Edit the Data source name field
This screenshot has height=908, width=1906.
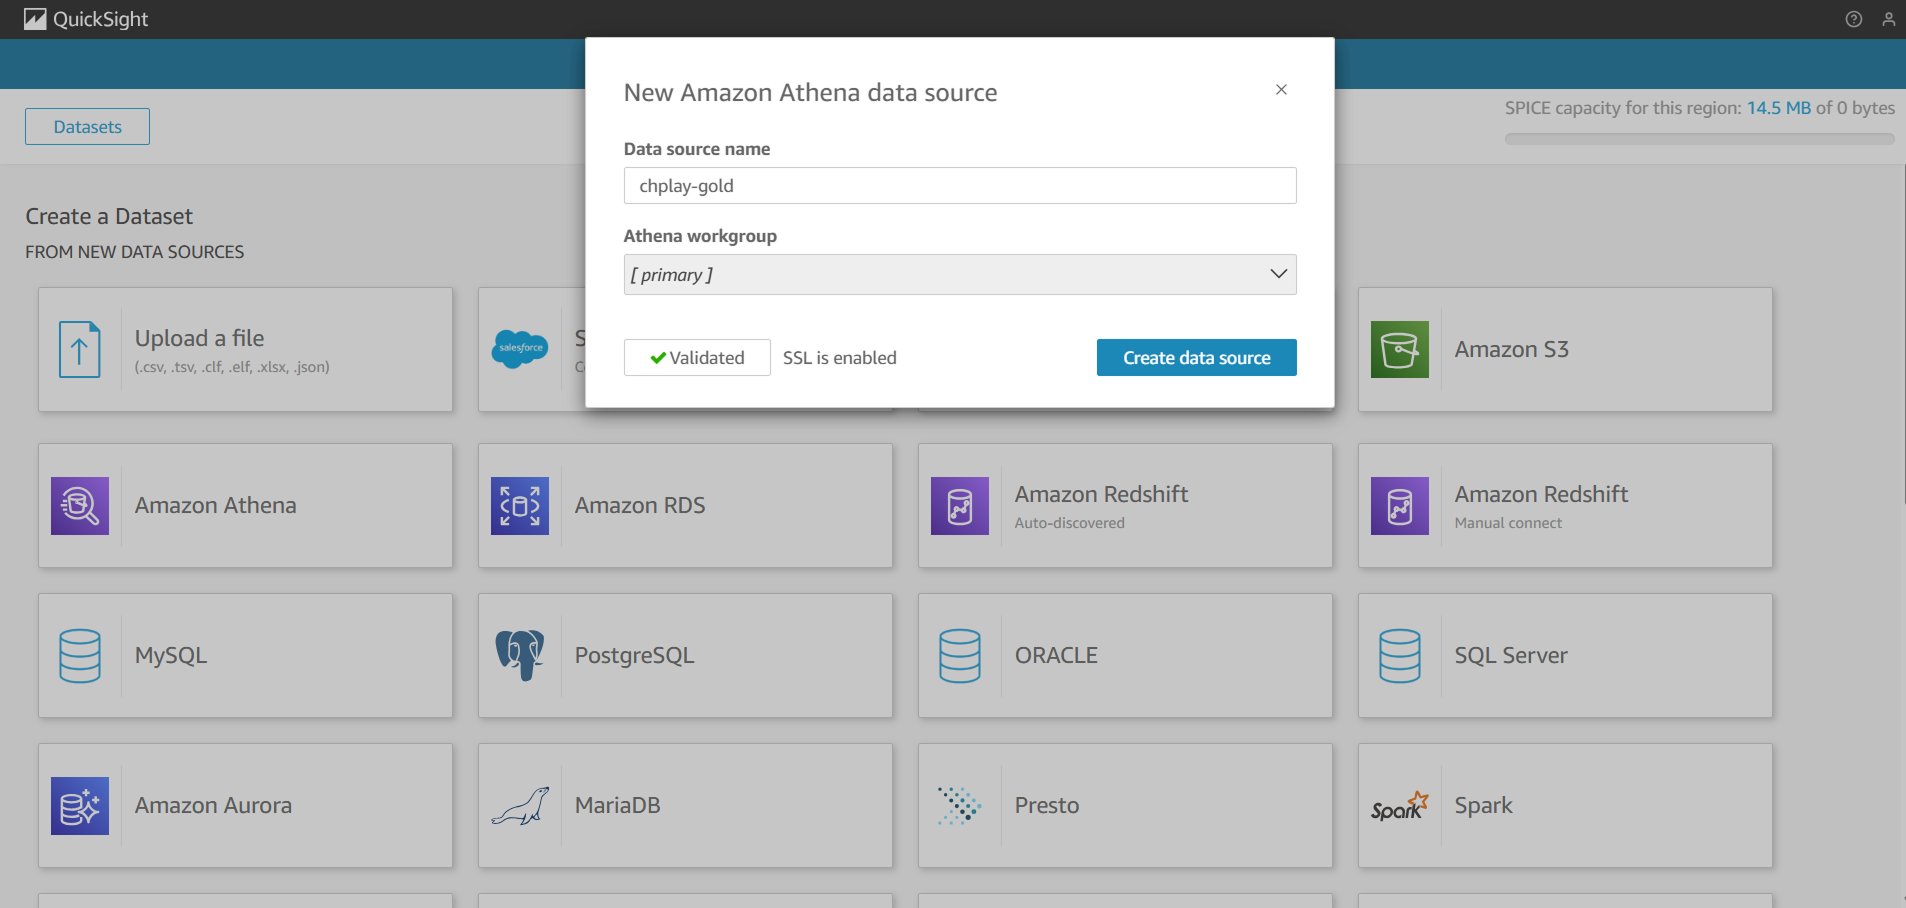pos(959,186)
